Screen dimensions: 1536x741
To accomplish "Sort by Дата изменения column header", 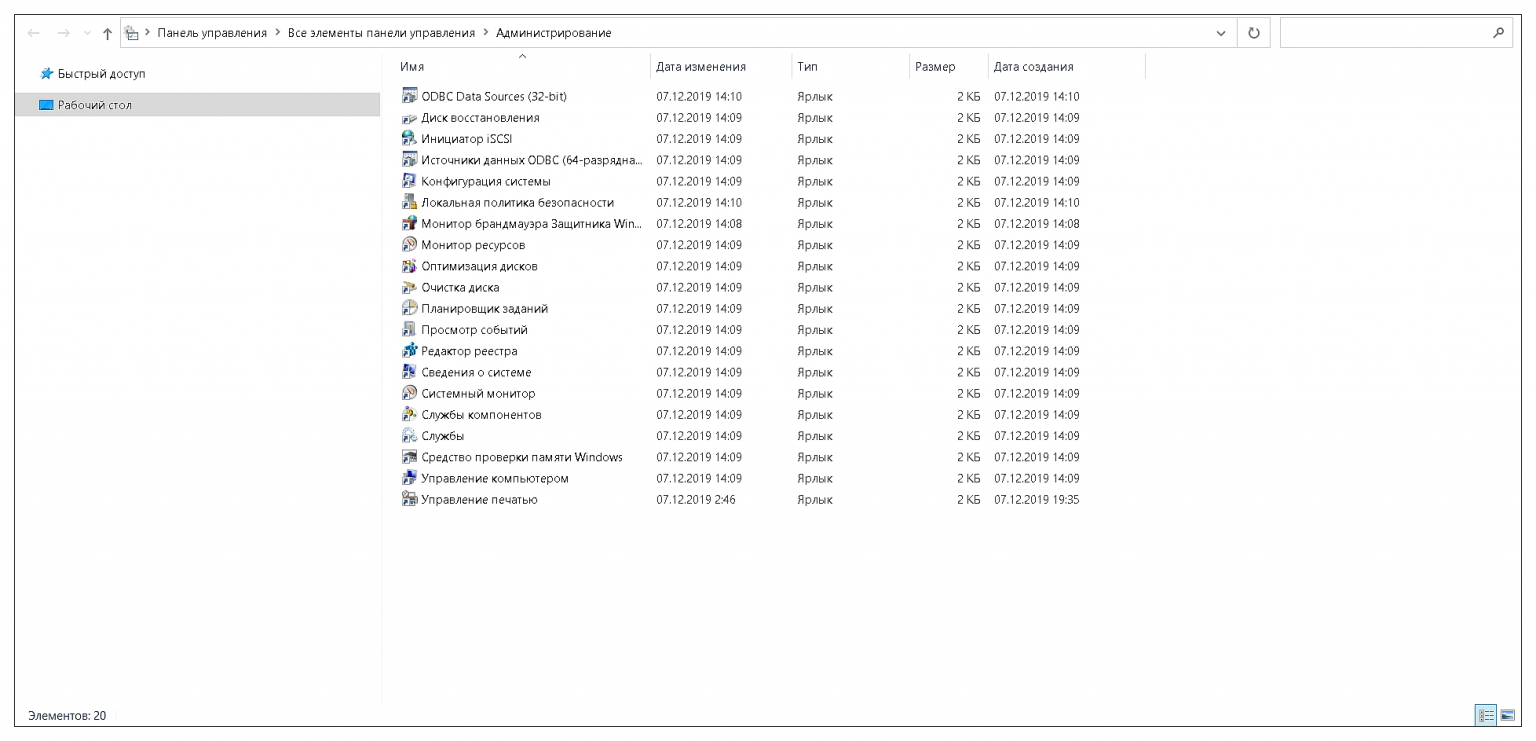I will (x=701, y=67).
